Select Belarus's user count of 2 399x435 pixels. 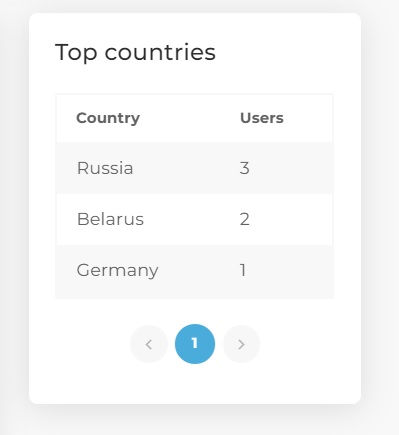[x=244, y=219]
